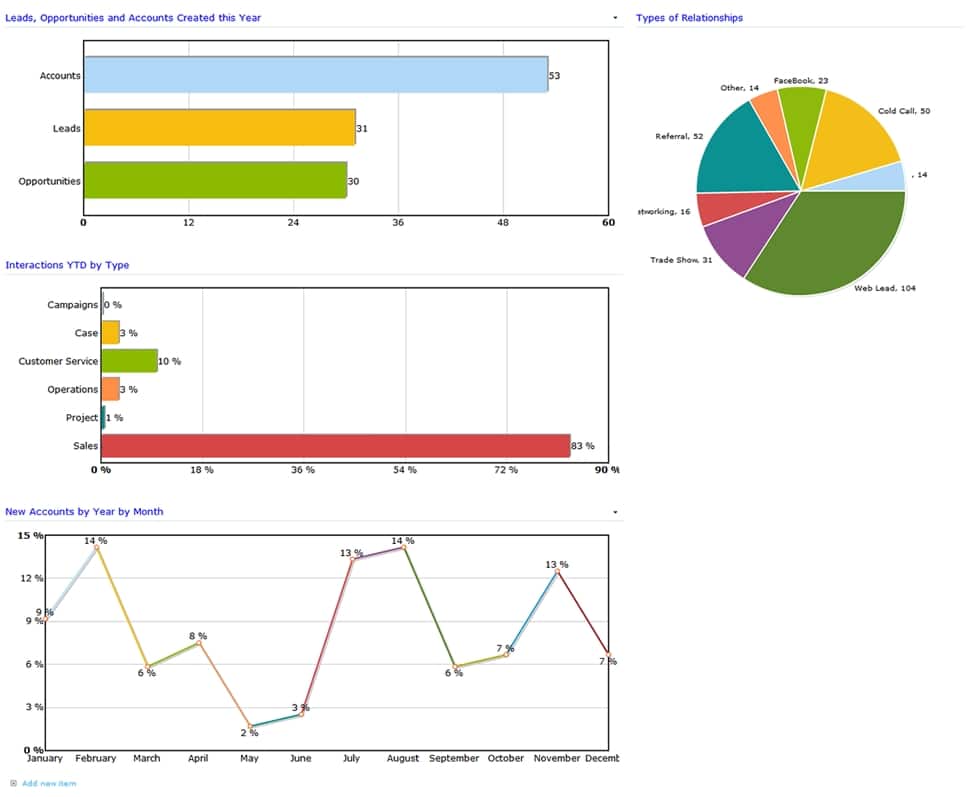Click the orange Operations bar
Image resolution: width=966 pixels, height=797 pixels.
point(110,389)
